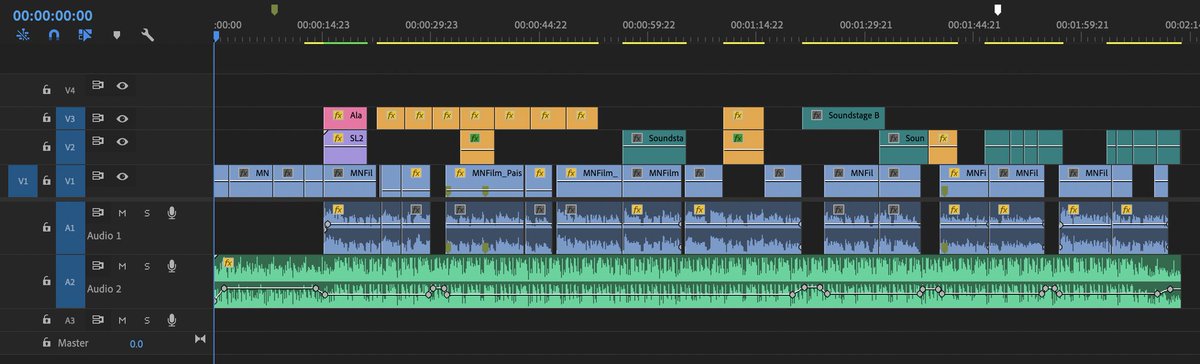Mute Audio 1 track
The height and width of the screenshot is (364, 1200).
(x=122, y=212)
